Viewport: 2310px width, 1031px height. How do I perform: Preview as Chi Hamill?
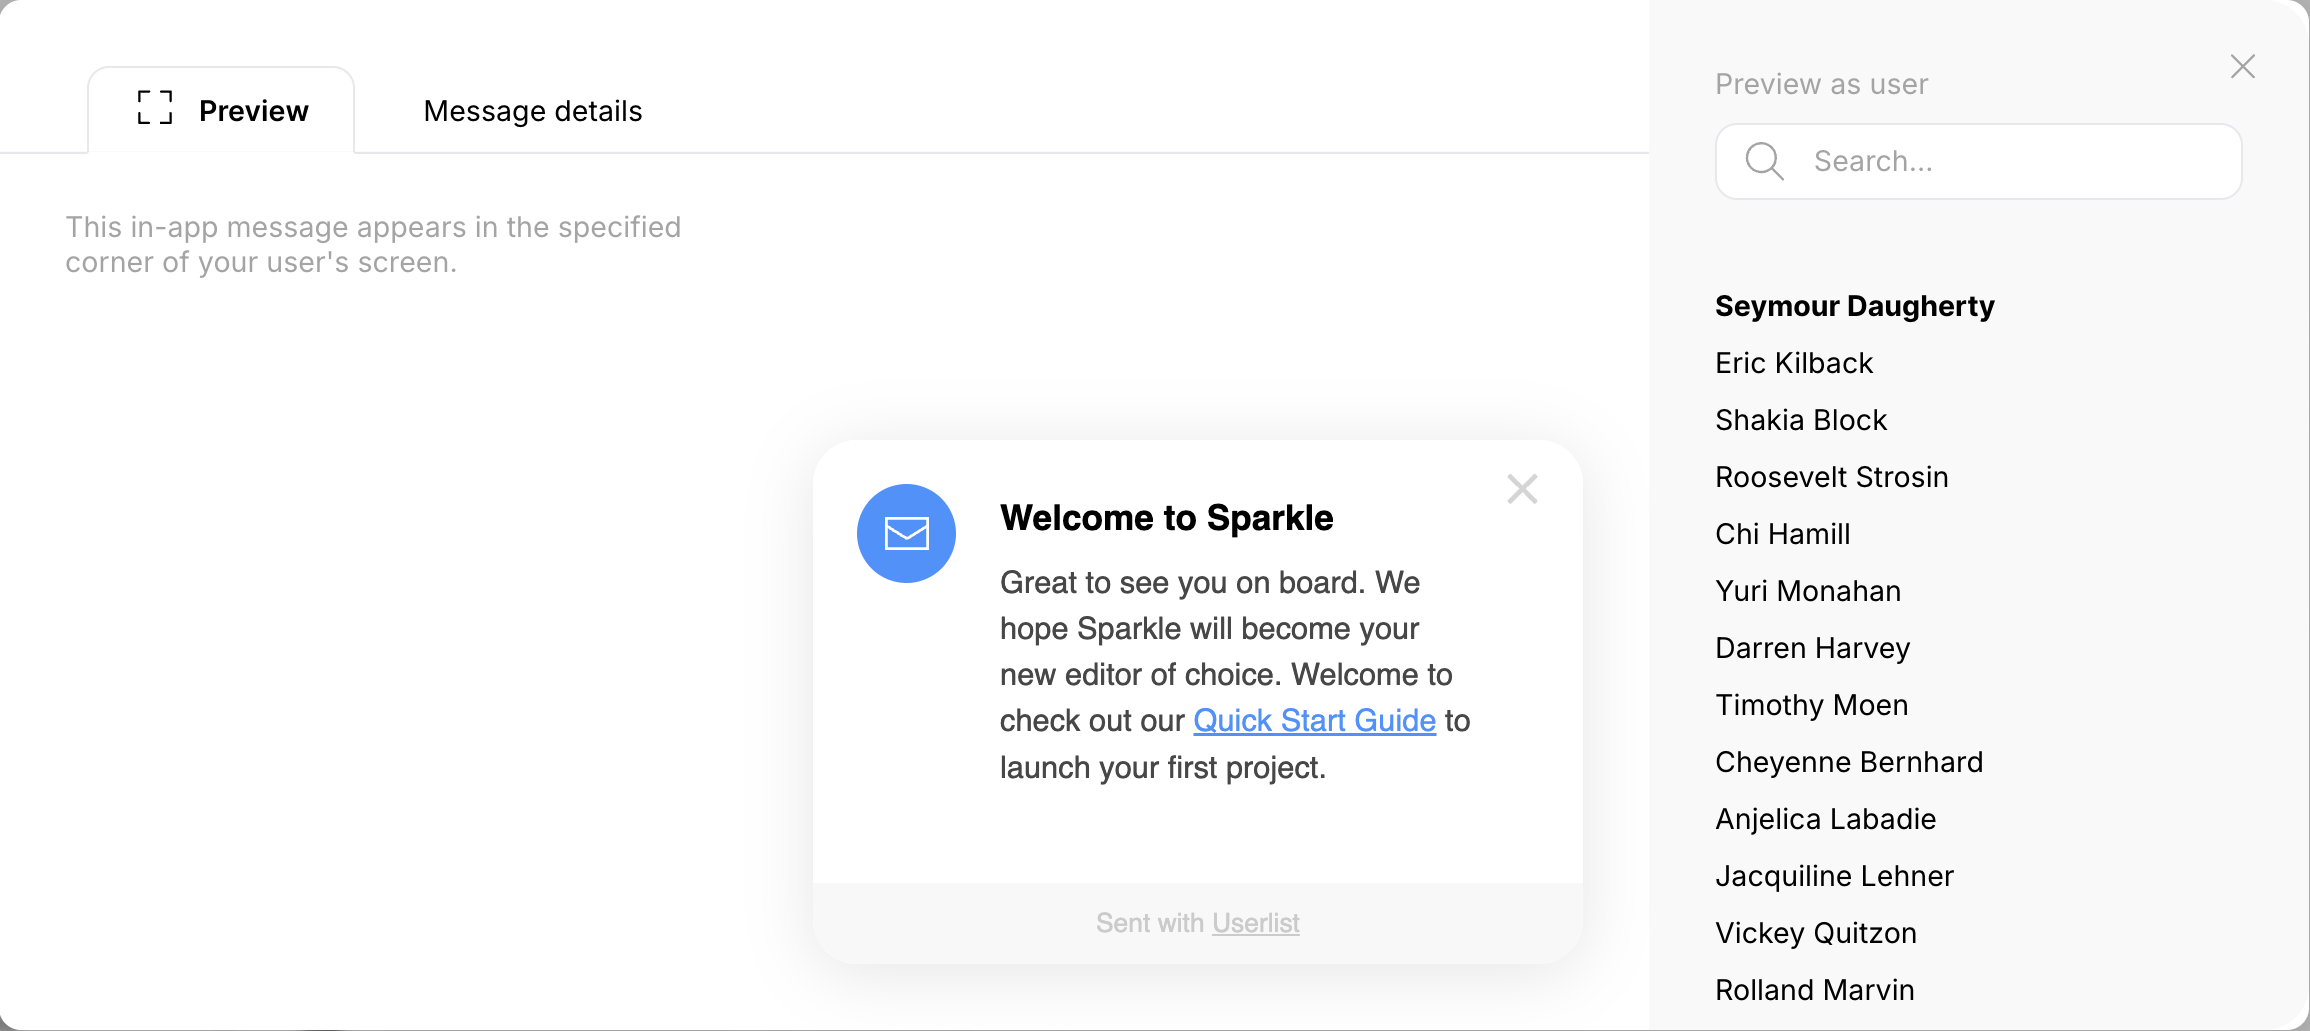tap(1782, 534)
